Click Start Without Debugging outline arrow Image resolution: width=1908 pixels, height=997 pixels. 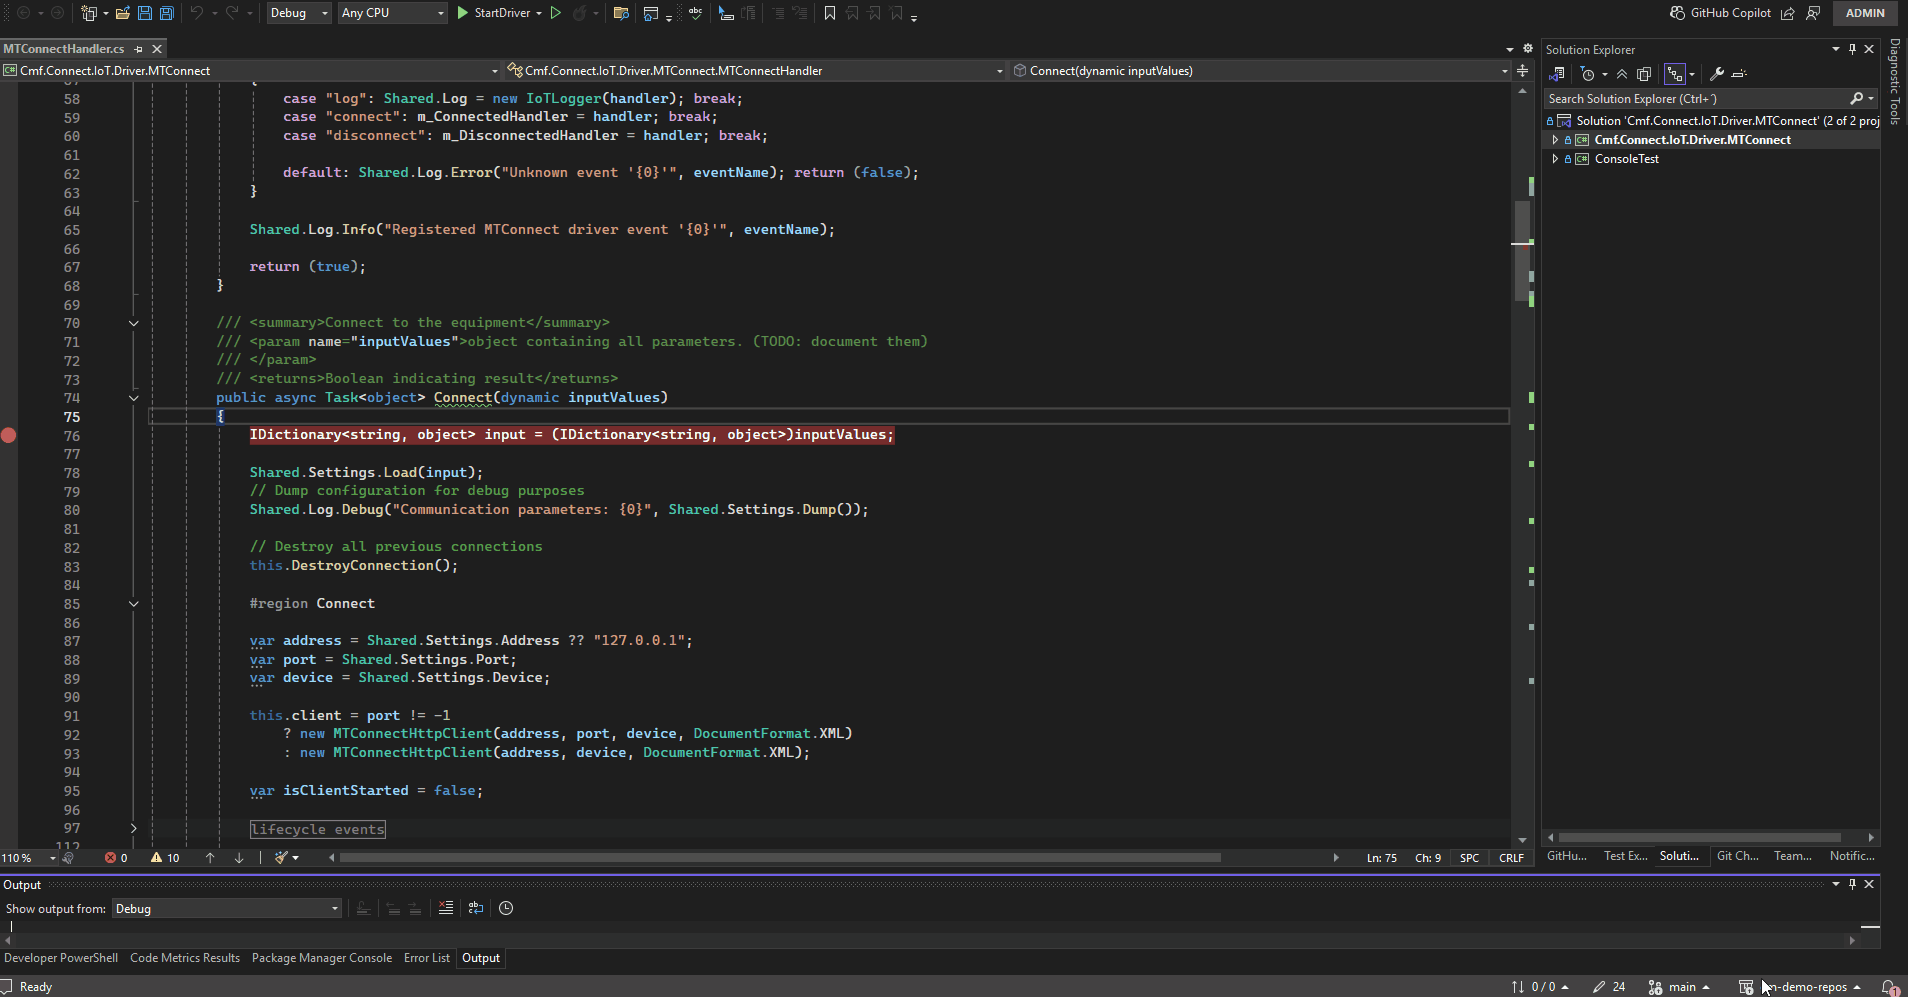[x=556, y=13]
